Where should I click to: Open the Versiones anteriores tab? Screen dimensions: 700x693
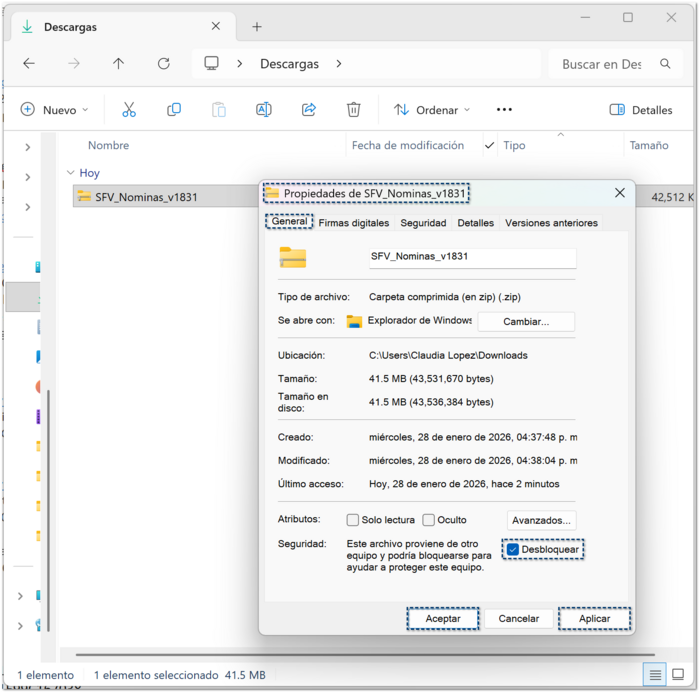point(551,223)
